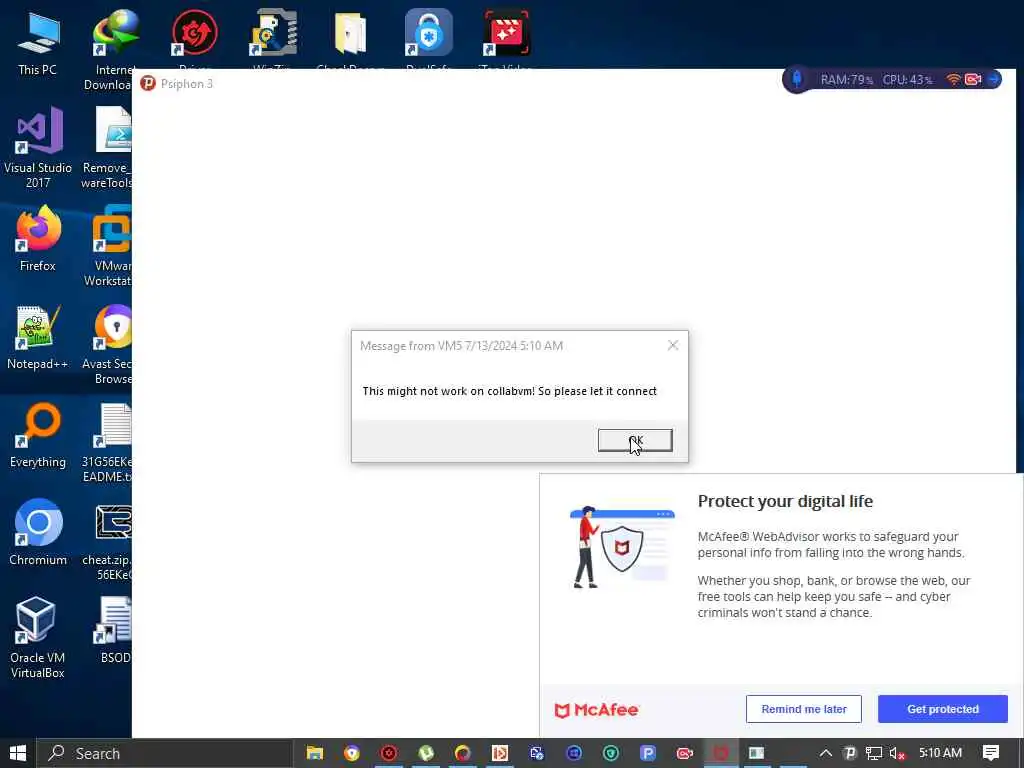The width and height of the screenshot is (1024, 768).
Task: Click the red recorder icon in monitor widget
Action: [973, 80]
